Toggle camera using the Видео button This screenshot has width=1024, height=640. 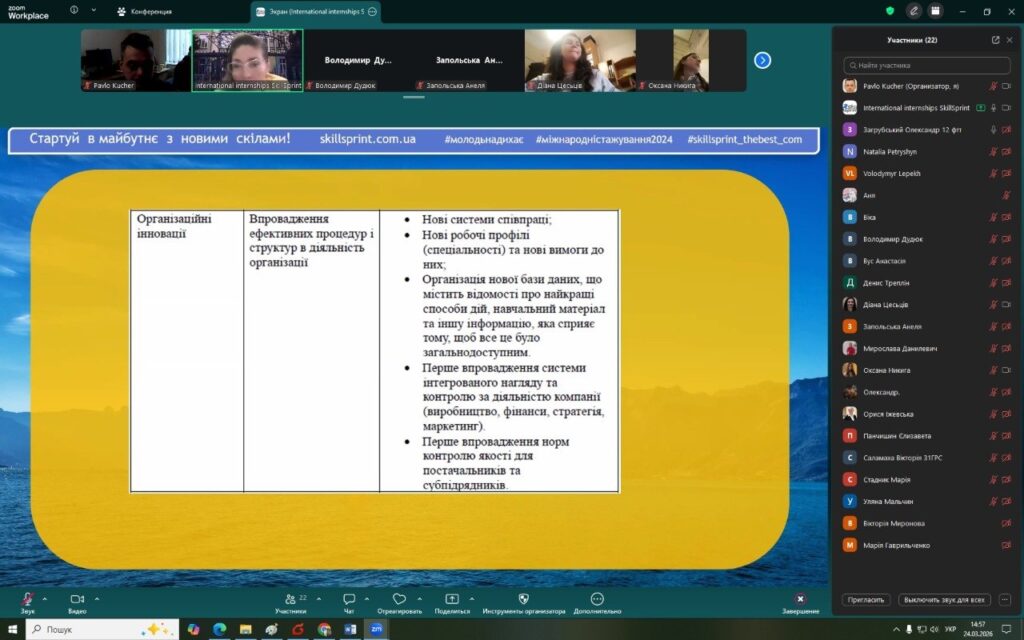click(76, 599)
